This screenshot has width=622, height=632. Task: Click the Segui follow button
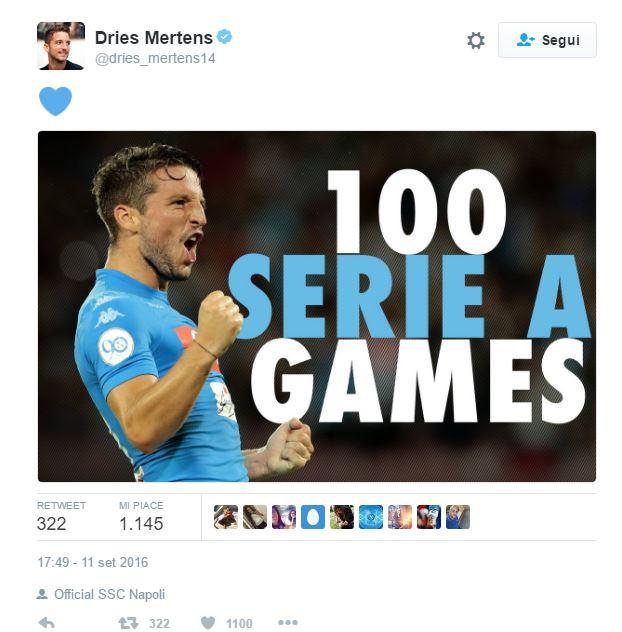coord(547,40)
